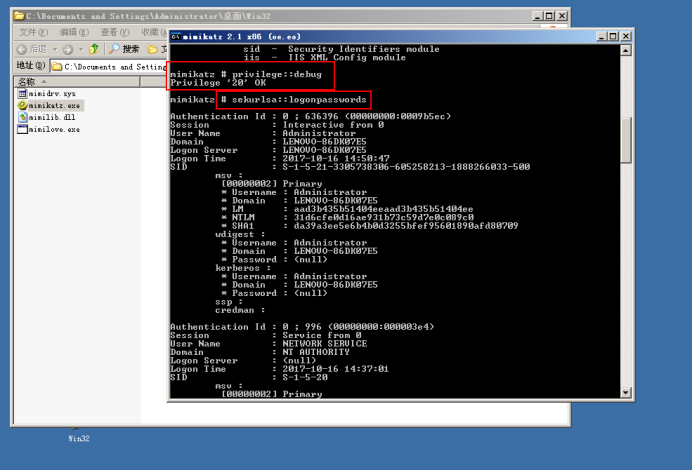Click the Forward arrow icon in Explorer
692x471 pixels.
pos(68,49)
